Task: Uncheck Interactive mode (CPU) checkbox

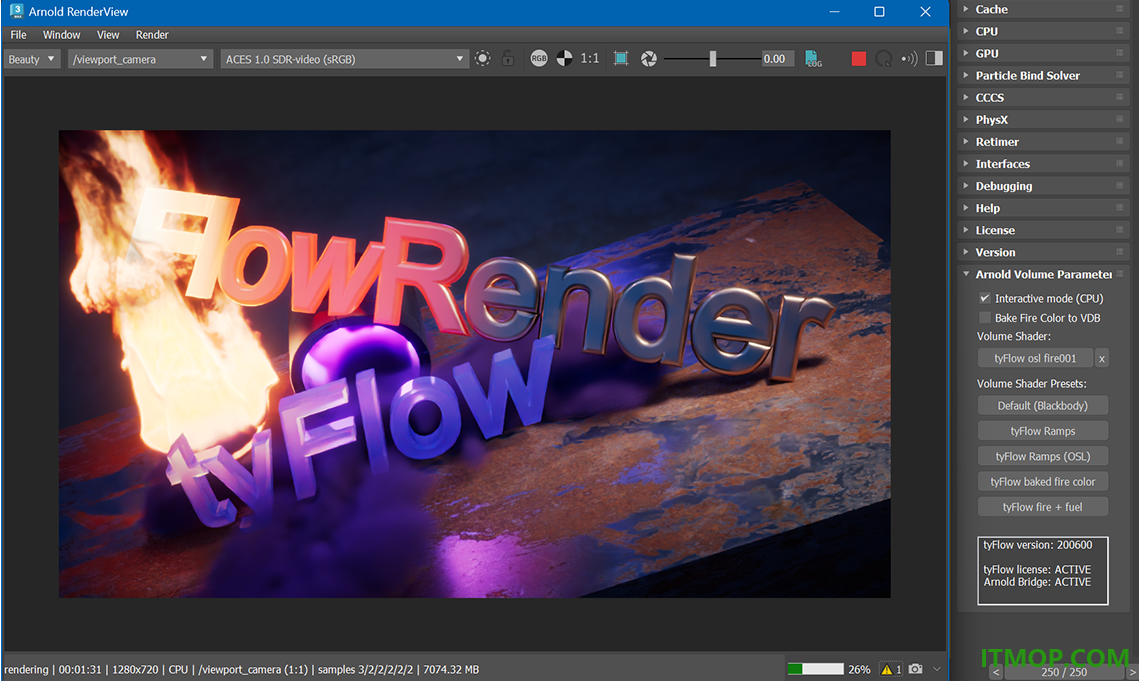Action: pyautogui.click(x=985, y=298)
